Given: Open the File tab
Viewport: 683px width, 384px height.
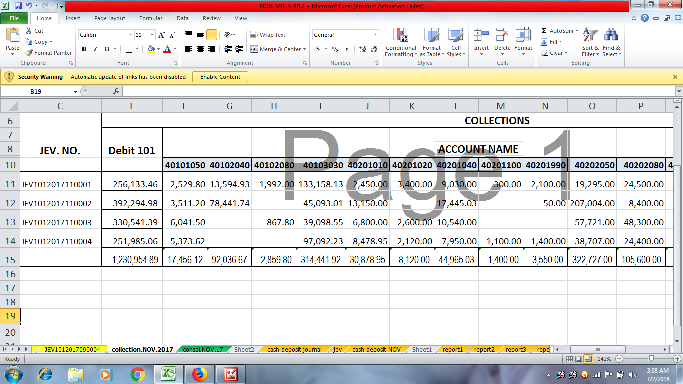Looking at the screenshot, I should pos(14,18).
